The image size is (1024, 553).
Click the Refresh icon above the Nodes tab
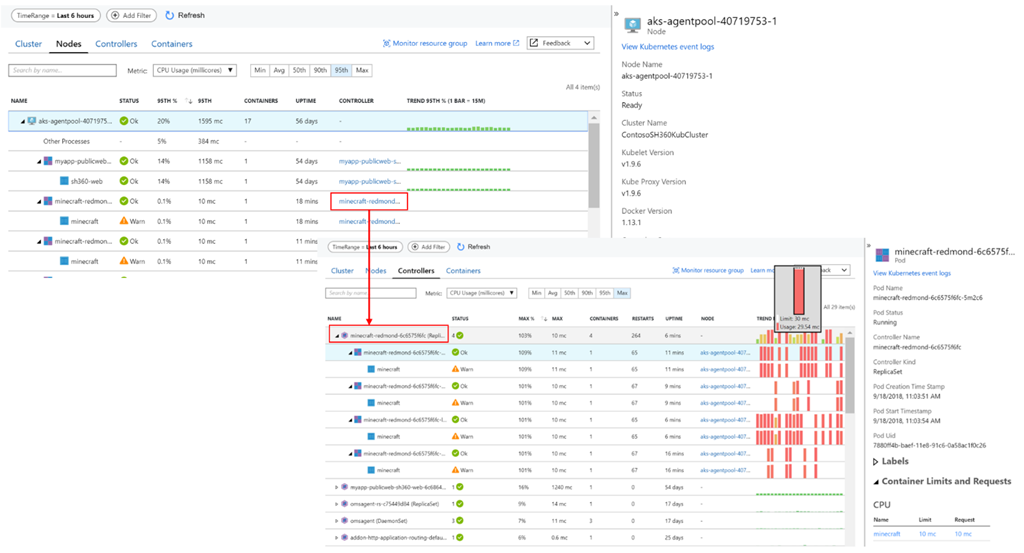coord(170,16)
